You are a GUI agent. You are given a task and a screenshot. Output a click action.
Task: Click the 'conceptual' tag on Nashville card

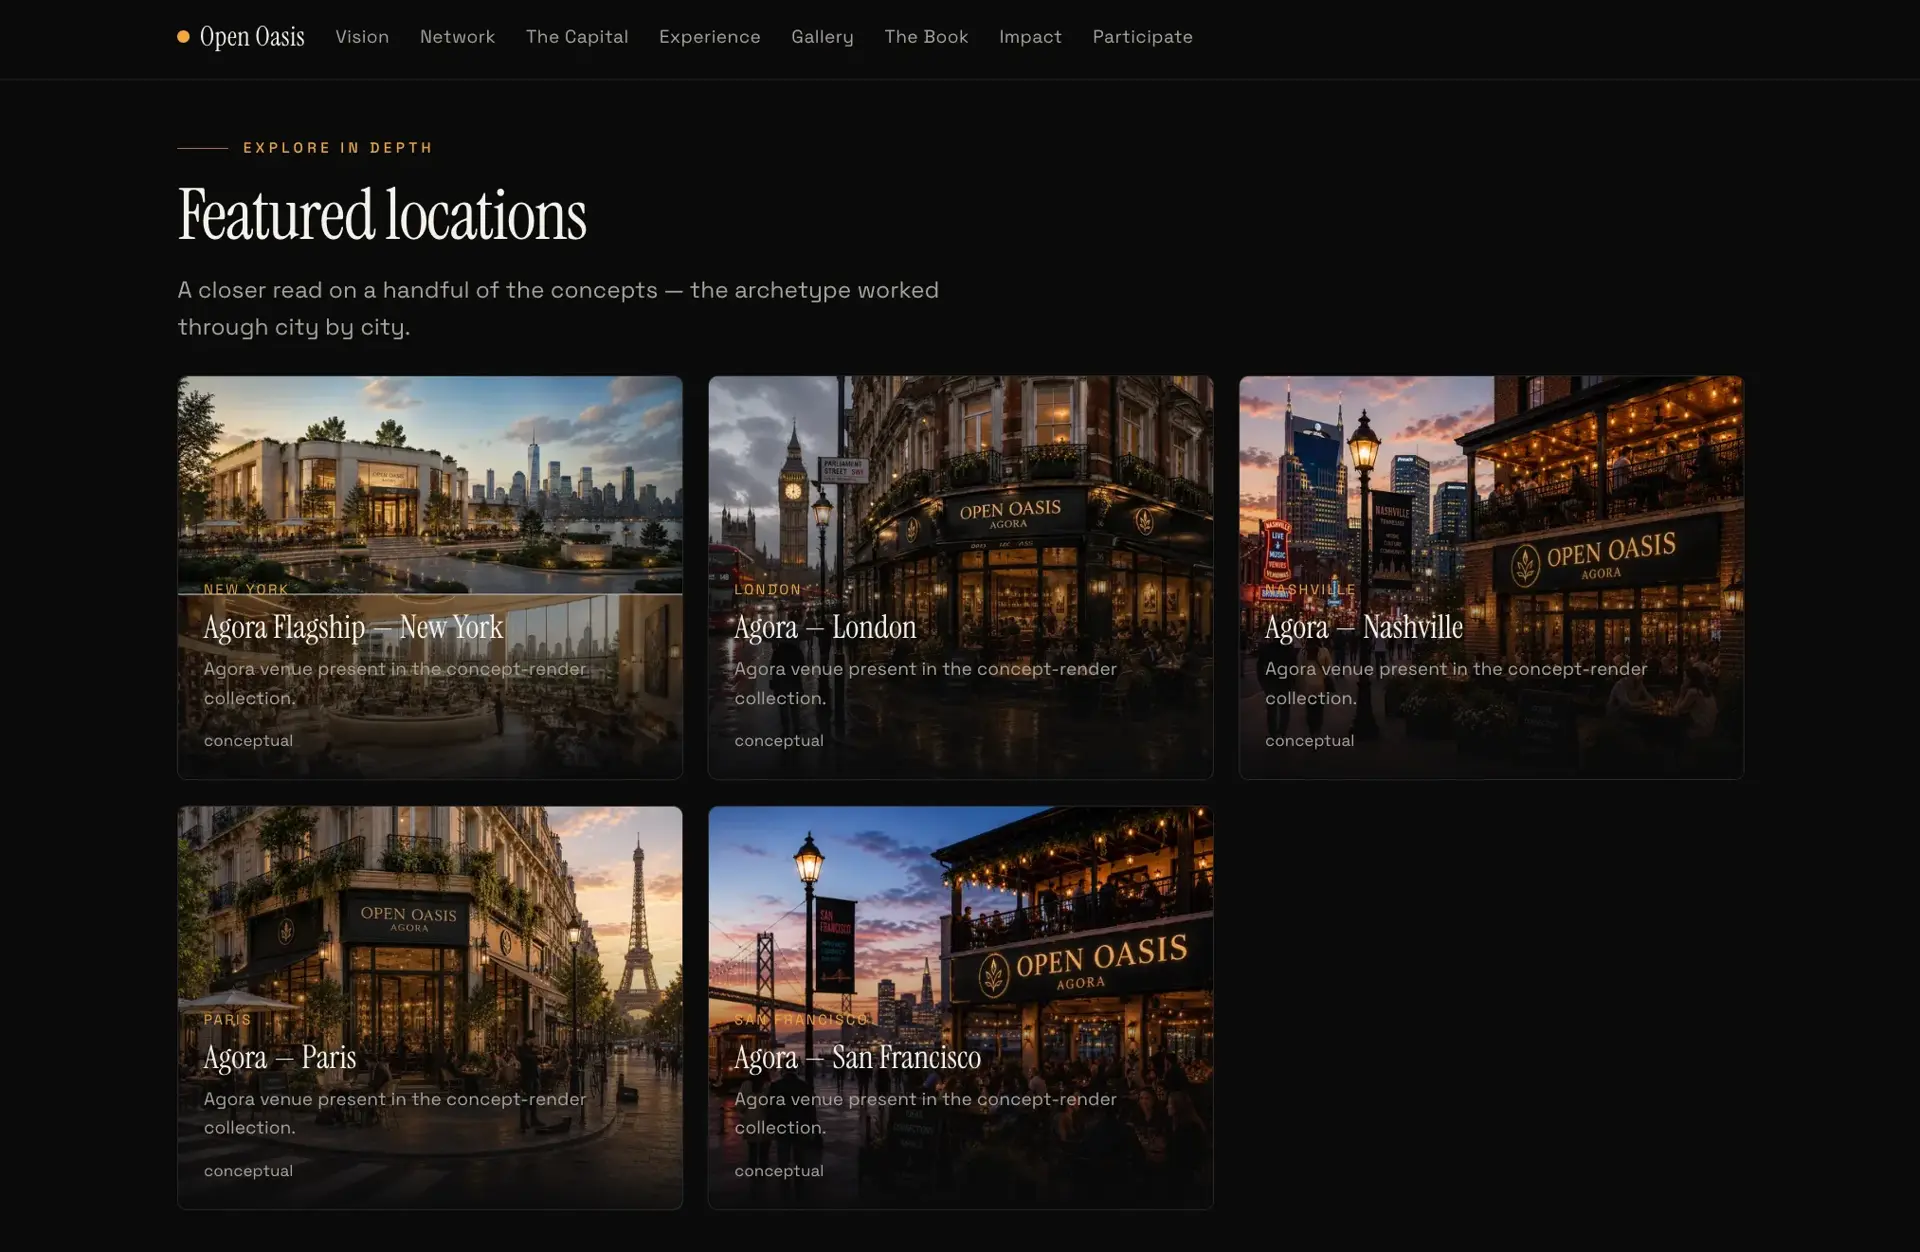(1309, 741)
